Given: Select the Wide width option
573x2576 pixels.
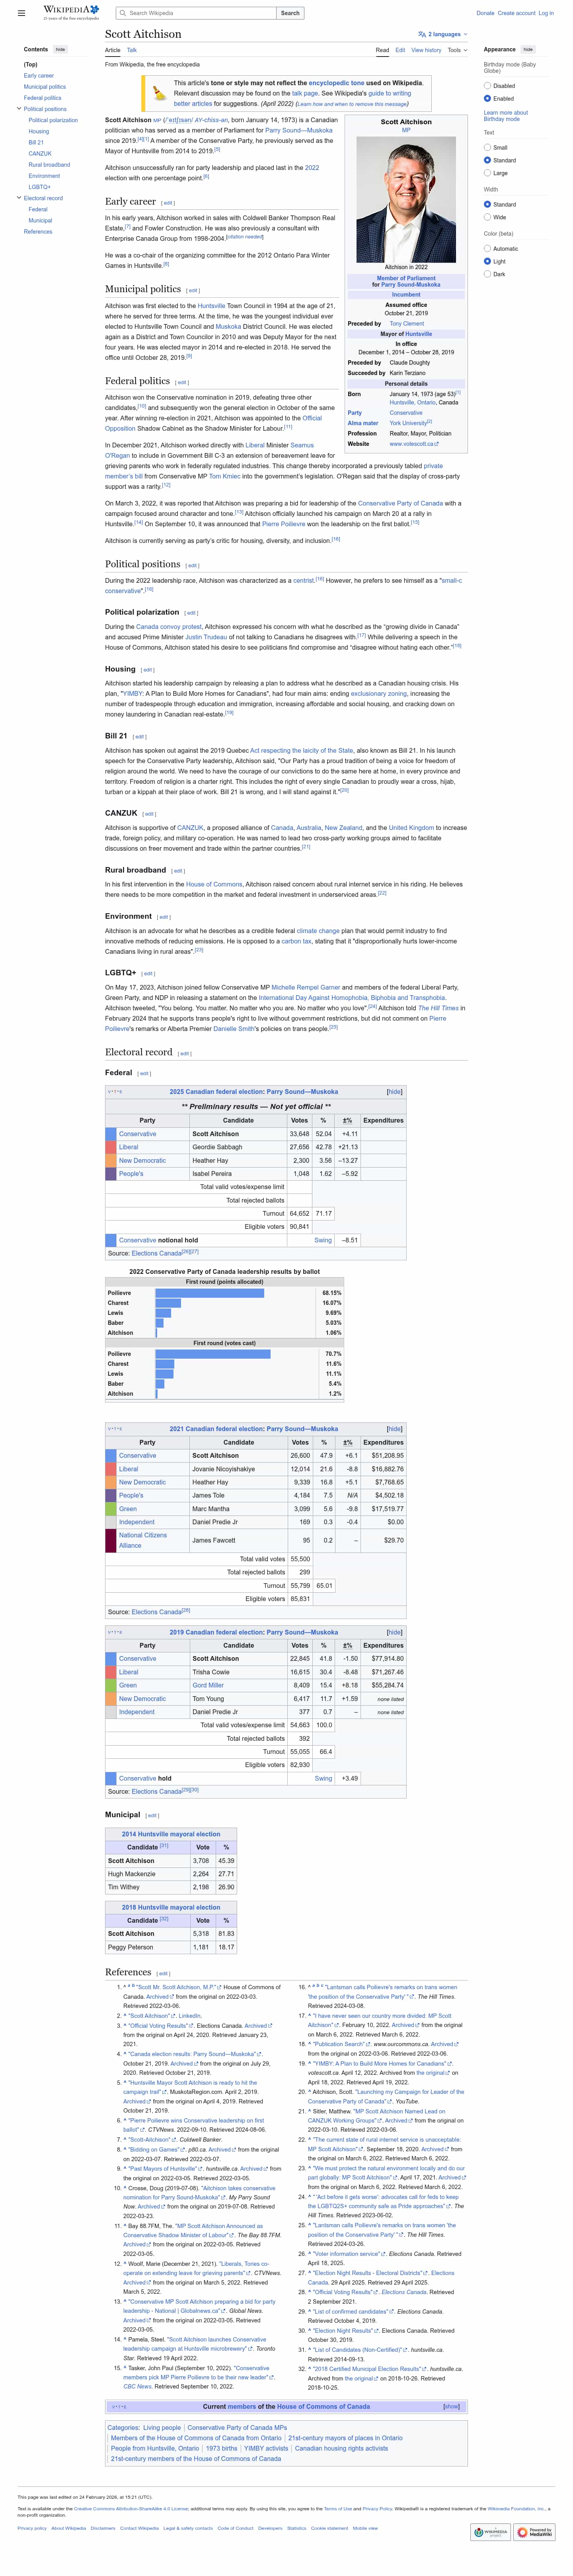Looking at the screenshot, I should click(487, 217).
